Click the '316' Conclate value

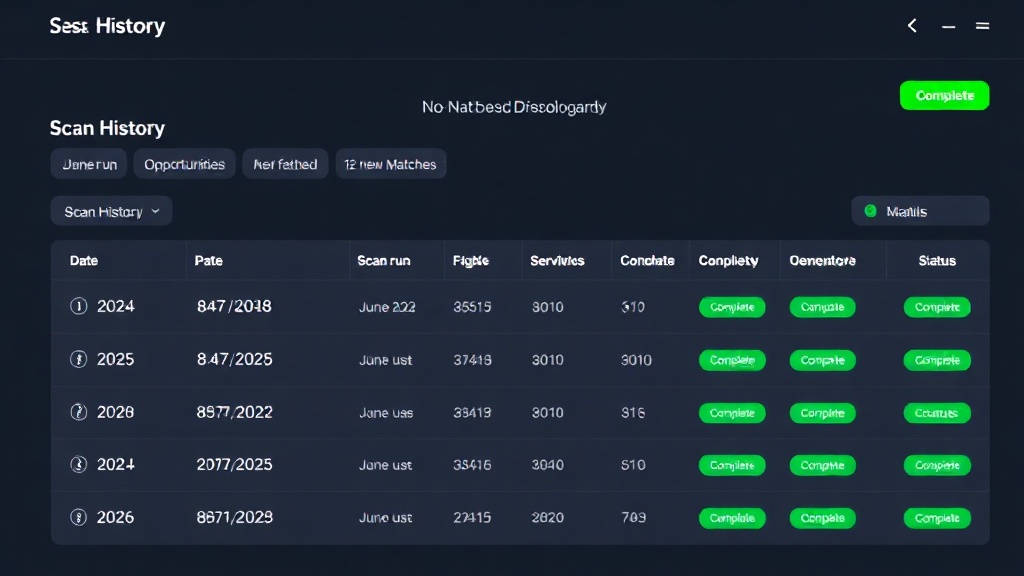(633, 413)
